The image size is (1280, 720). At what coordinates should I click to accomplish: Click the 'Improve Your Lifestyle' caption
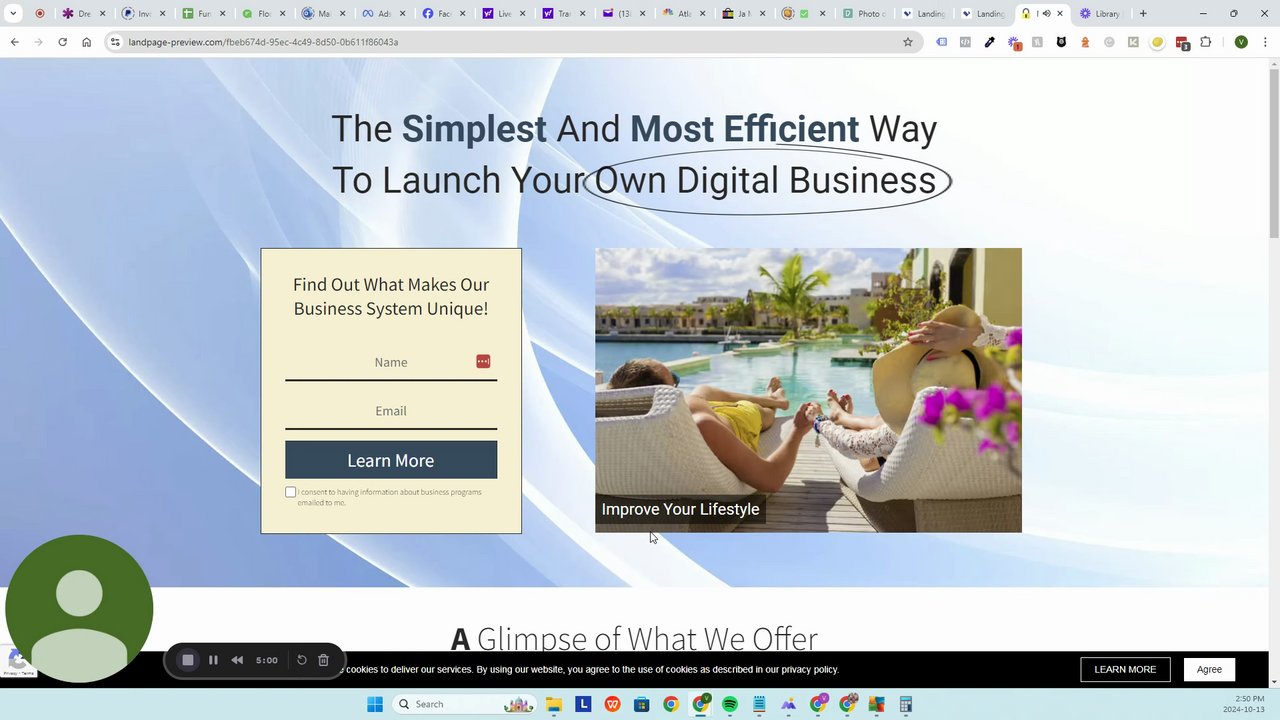(x=680, y=509)
